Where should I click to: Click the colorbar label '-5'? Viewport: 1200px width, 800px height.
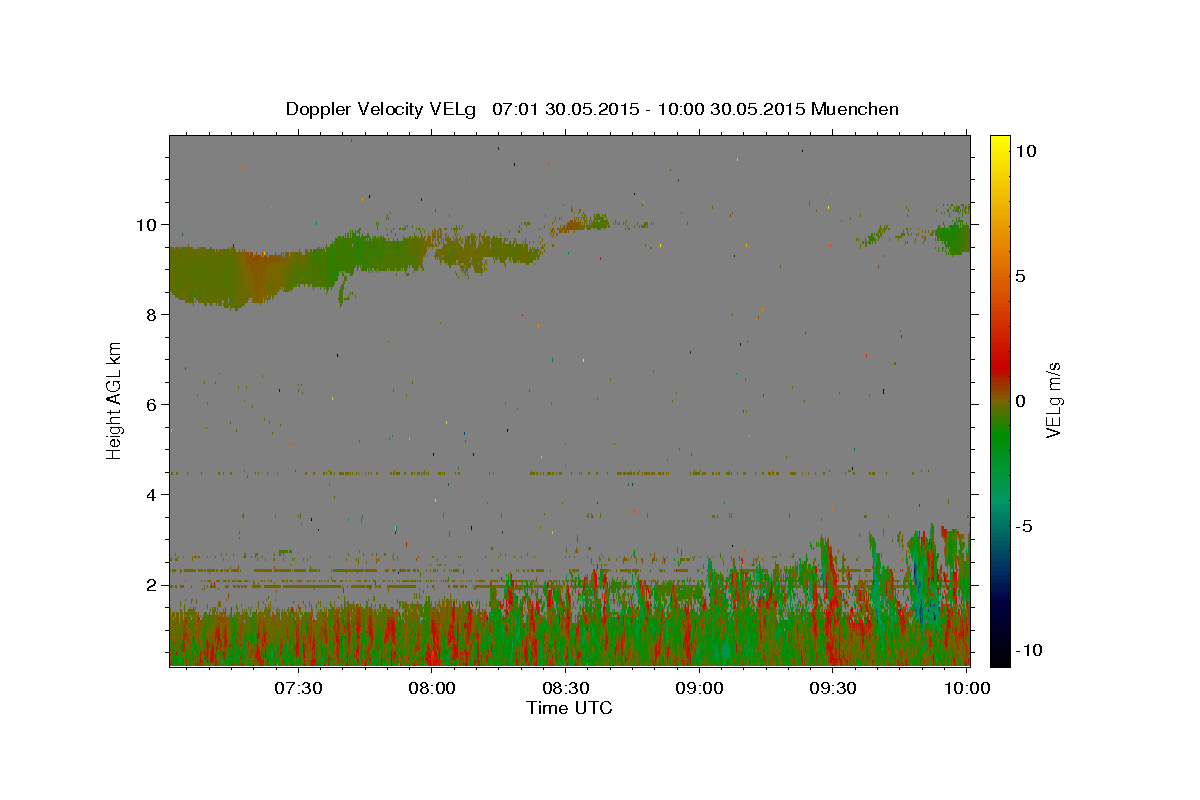coord(1024,526)
